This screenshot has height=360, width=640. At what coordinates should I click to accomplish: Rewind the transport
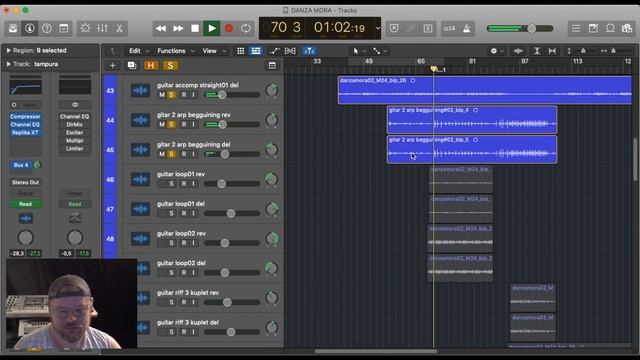(161, 28)
